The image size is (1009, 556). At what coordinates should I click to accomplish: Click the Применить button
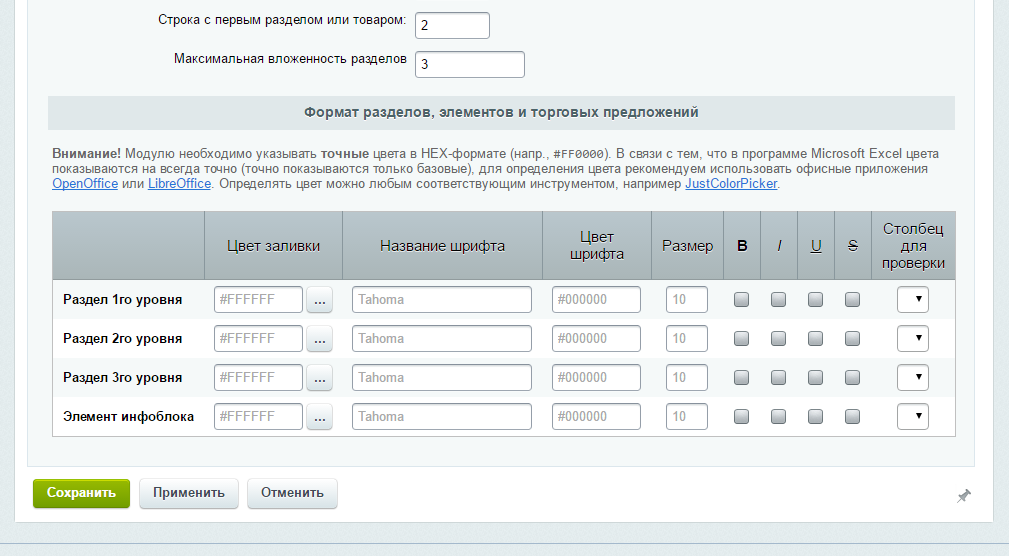pyautogui.click(x=189, y=493)
